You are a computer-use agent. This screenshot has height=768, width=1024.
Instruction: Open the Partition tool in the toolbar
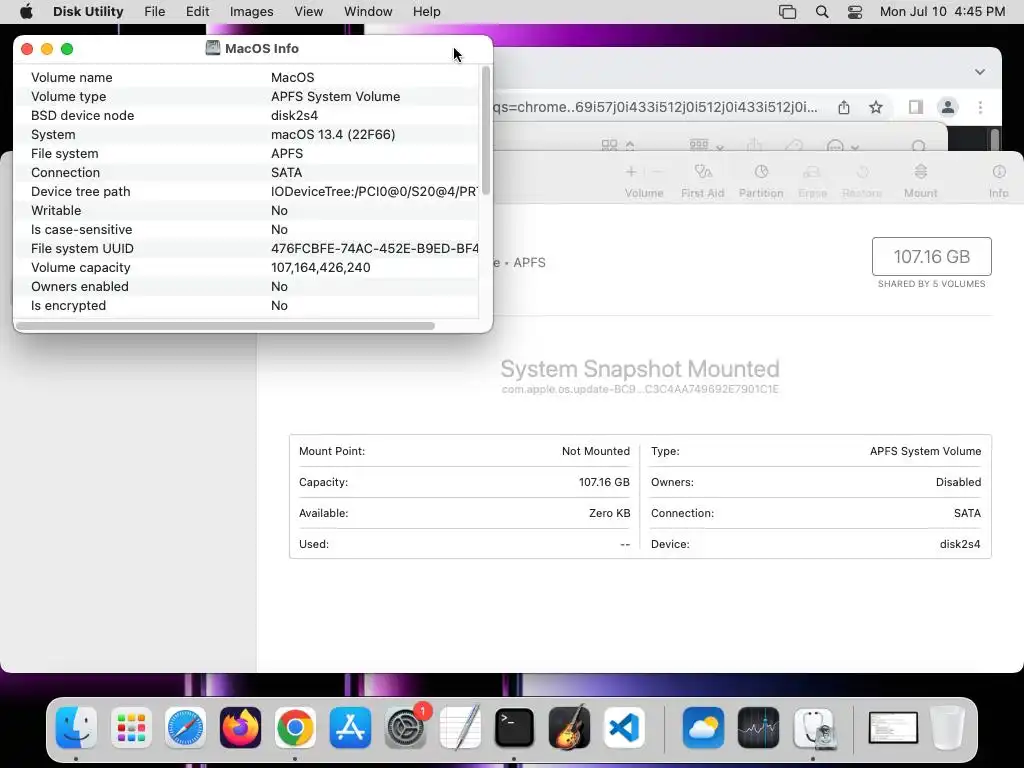click(761, 180)
